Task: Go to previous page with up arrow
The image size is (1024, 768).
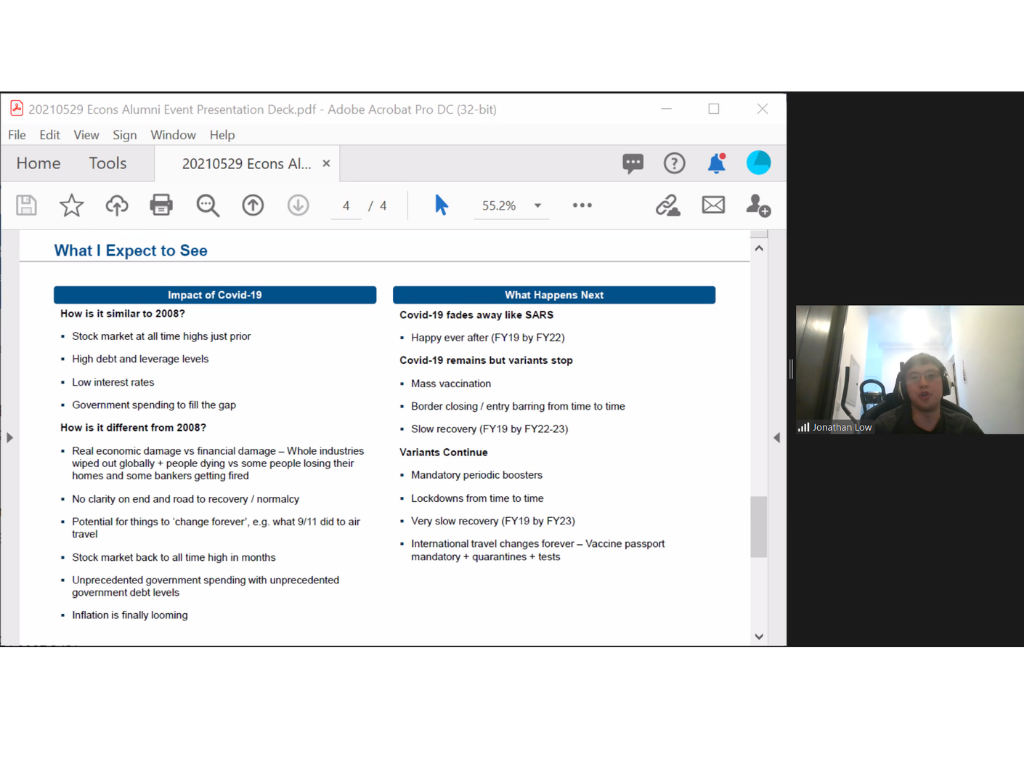Action: click(x=253, y=205)
